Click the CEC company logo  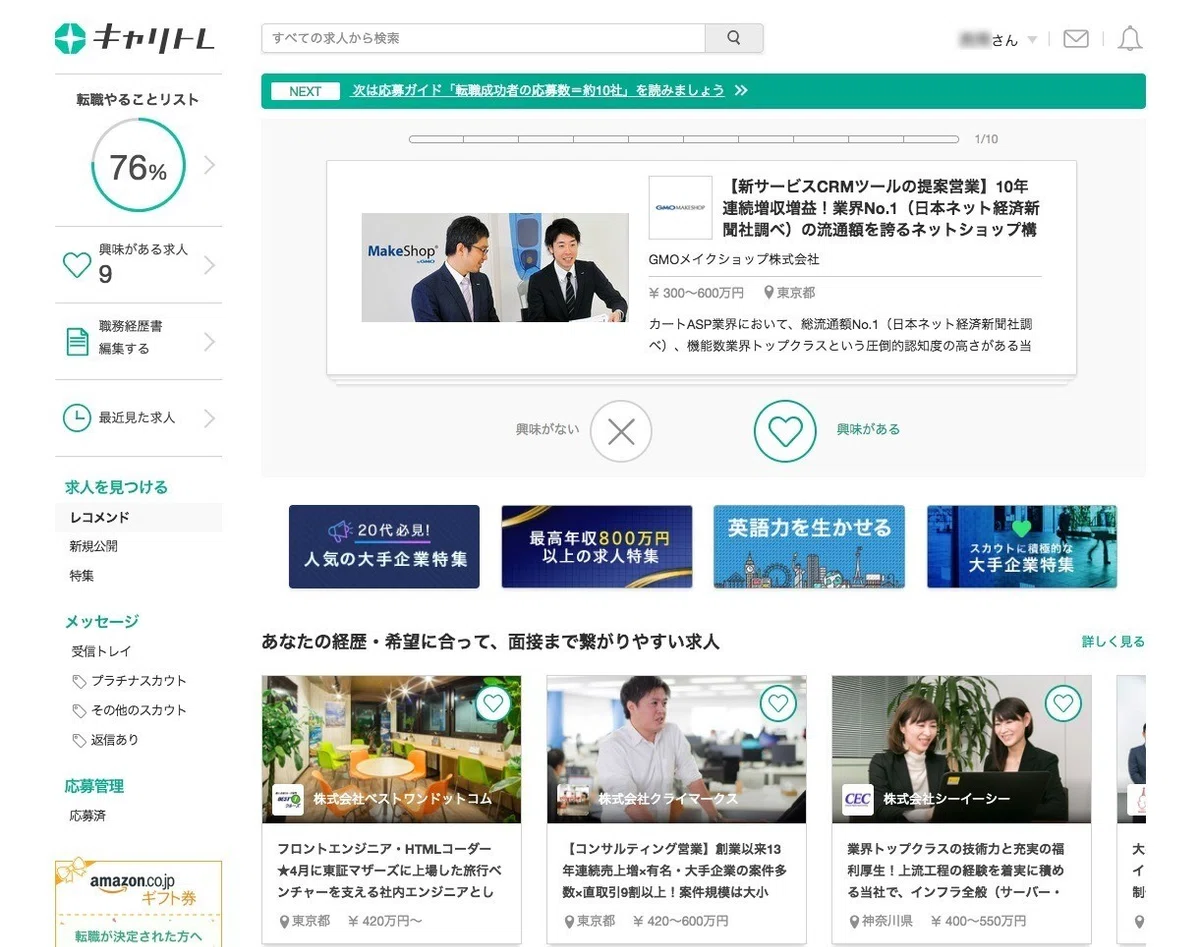coord(857,799)
